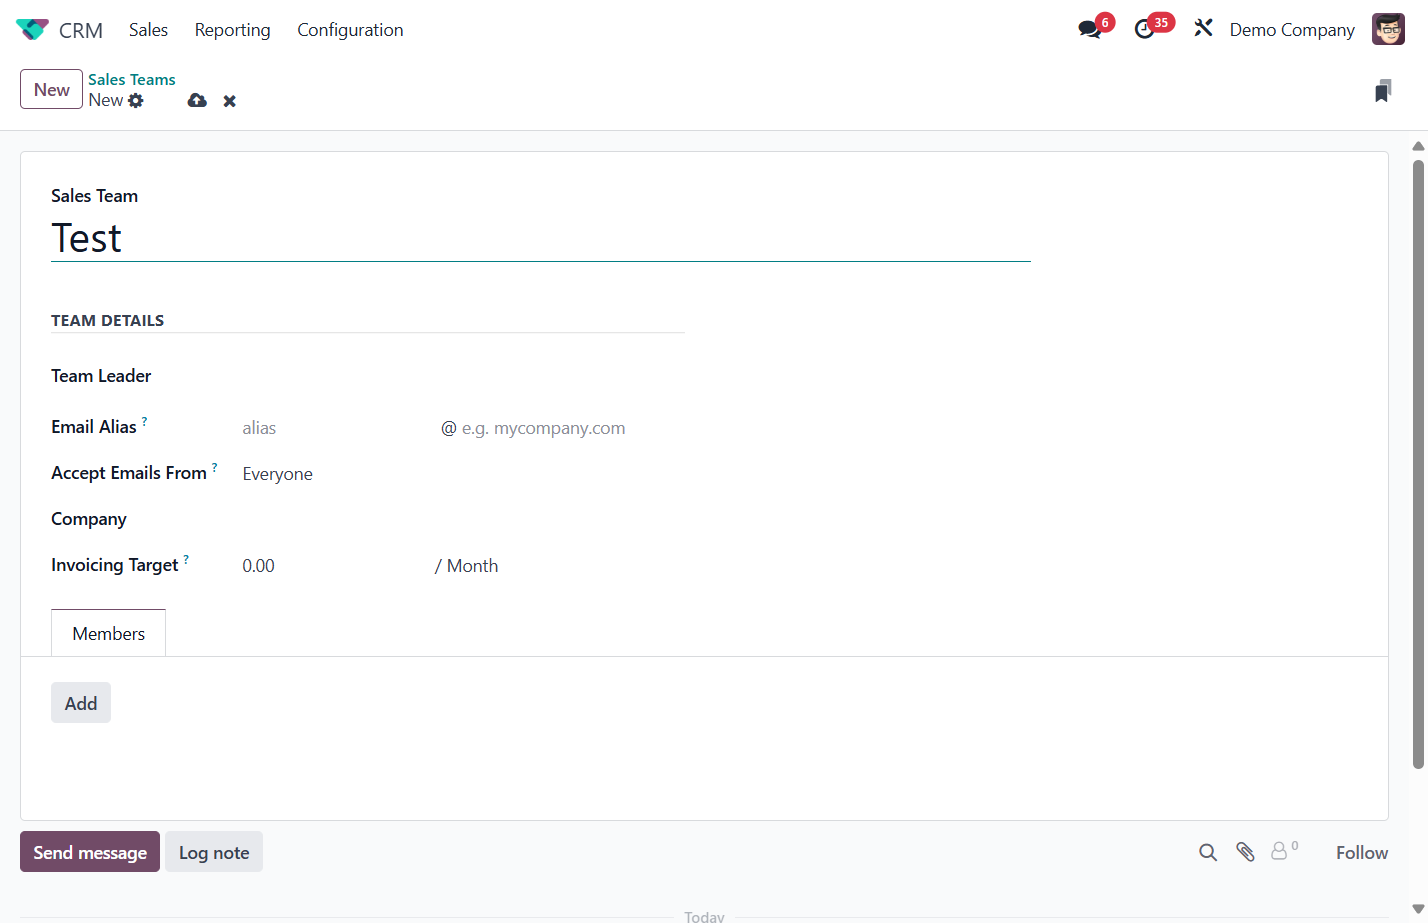Go back to Sales Teams breadcrumb
This screenshot has width=1428, height=923.
click(x=132, y=79)
